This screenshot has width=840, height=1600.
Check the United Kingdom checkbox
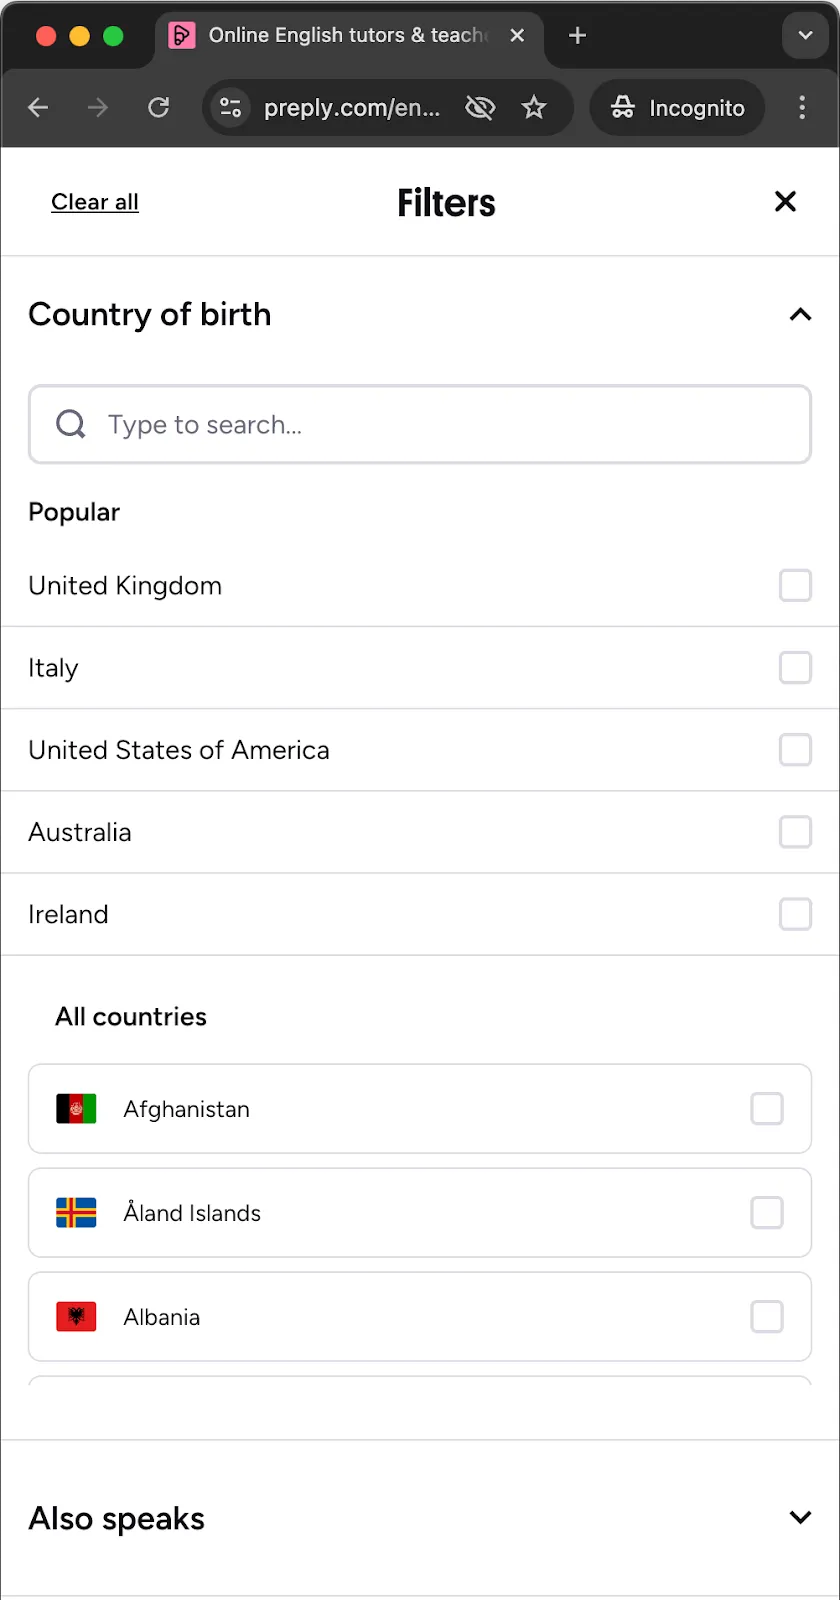click(x=795, y=586)
